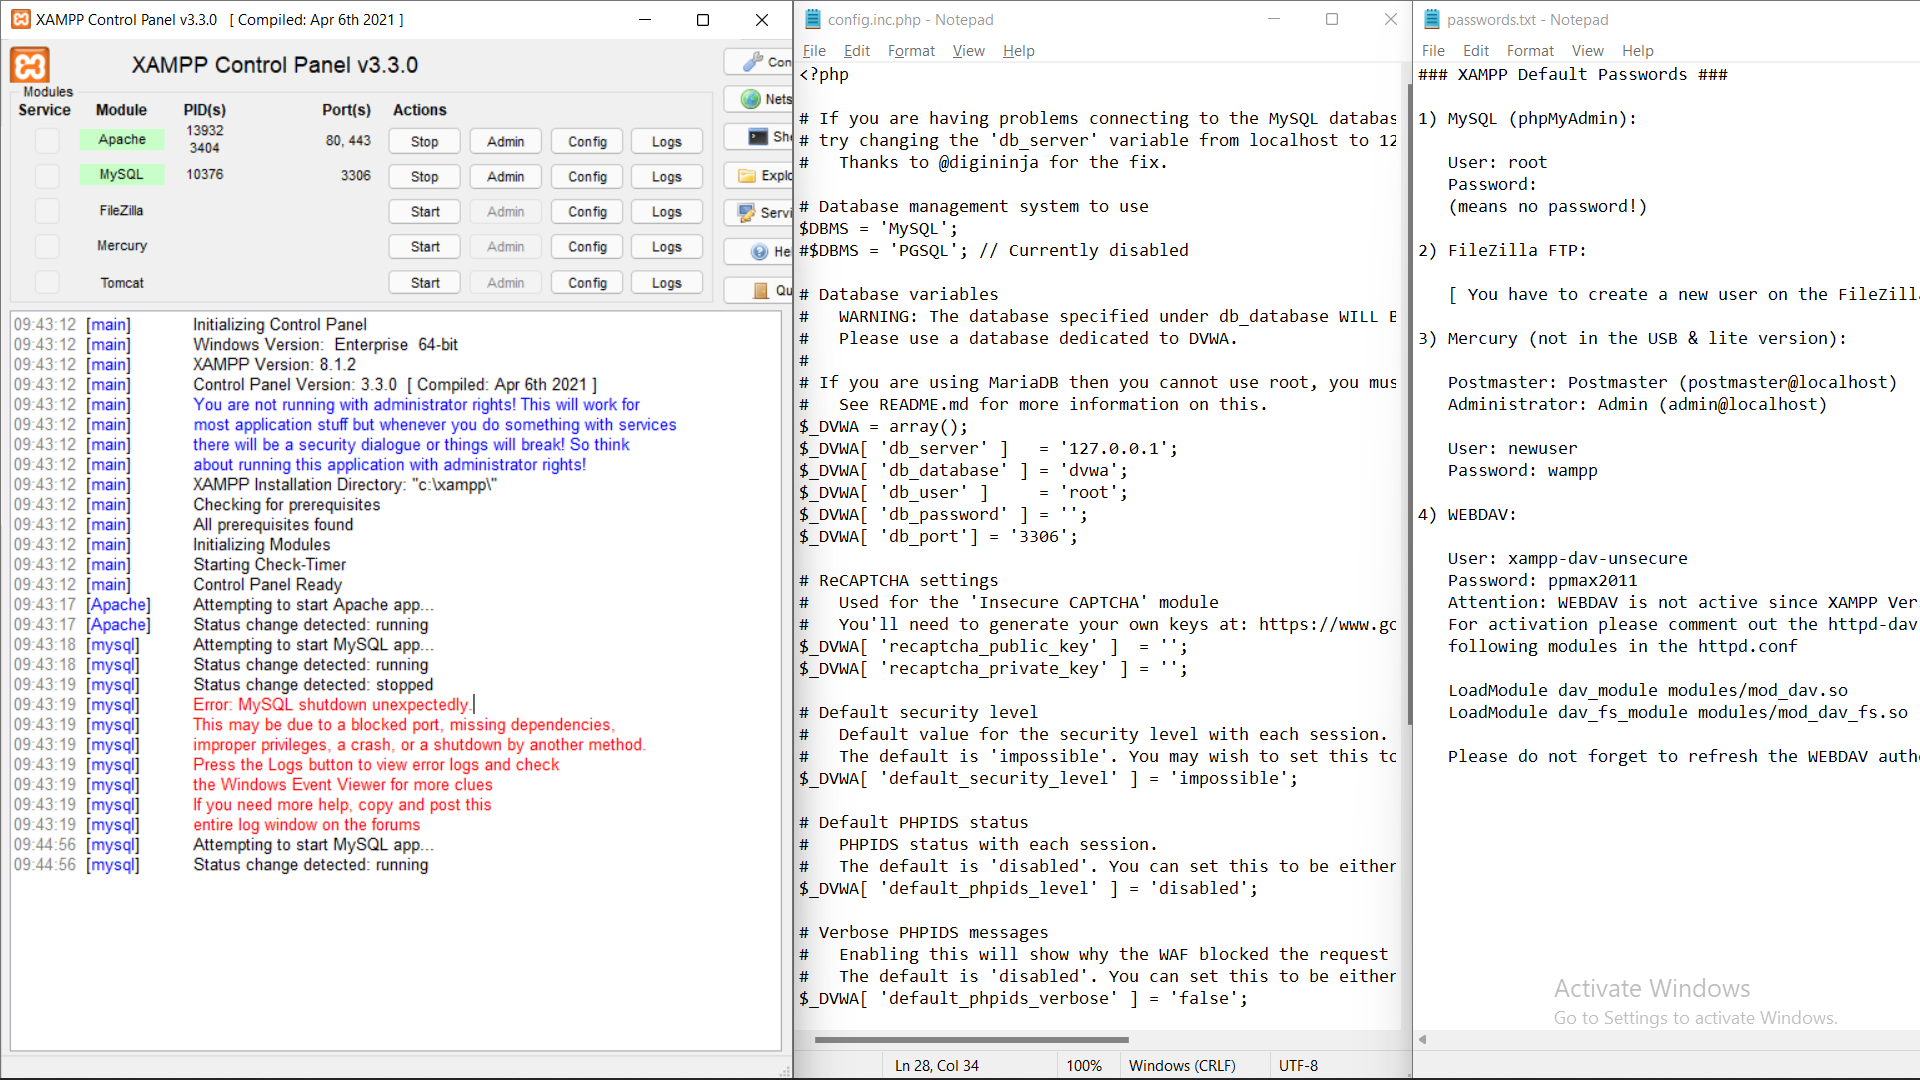Open the Apache Config dropdown button
This screenshot has height=1080, width=1920.
coord(587,142)
